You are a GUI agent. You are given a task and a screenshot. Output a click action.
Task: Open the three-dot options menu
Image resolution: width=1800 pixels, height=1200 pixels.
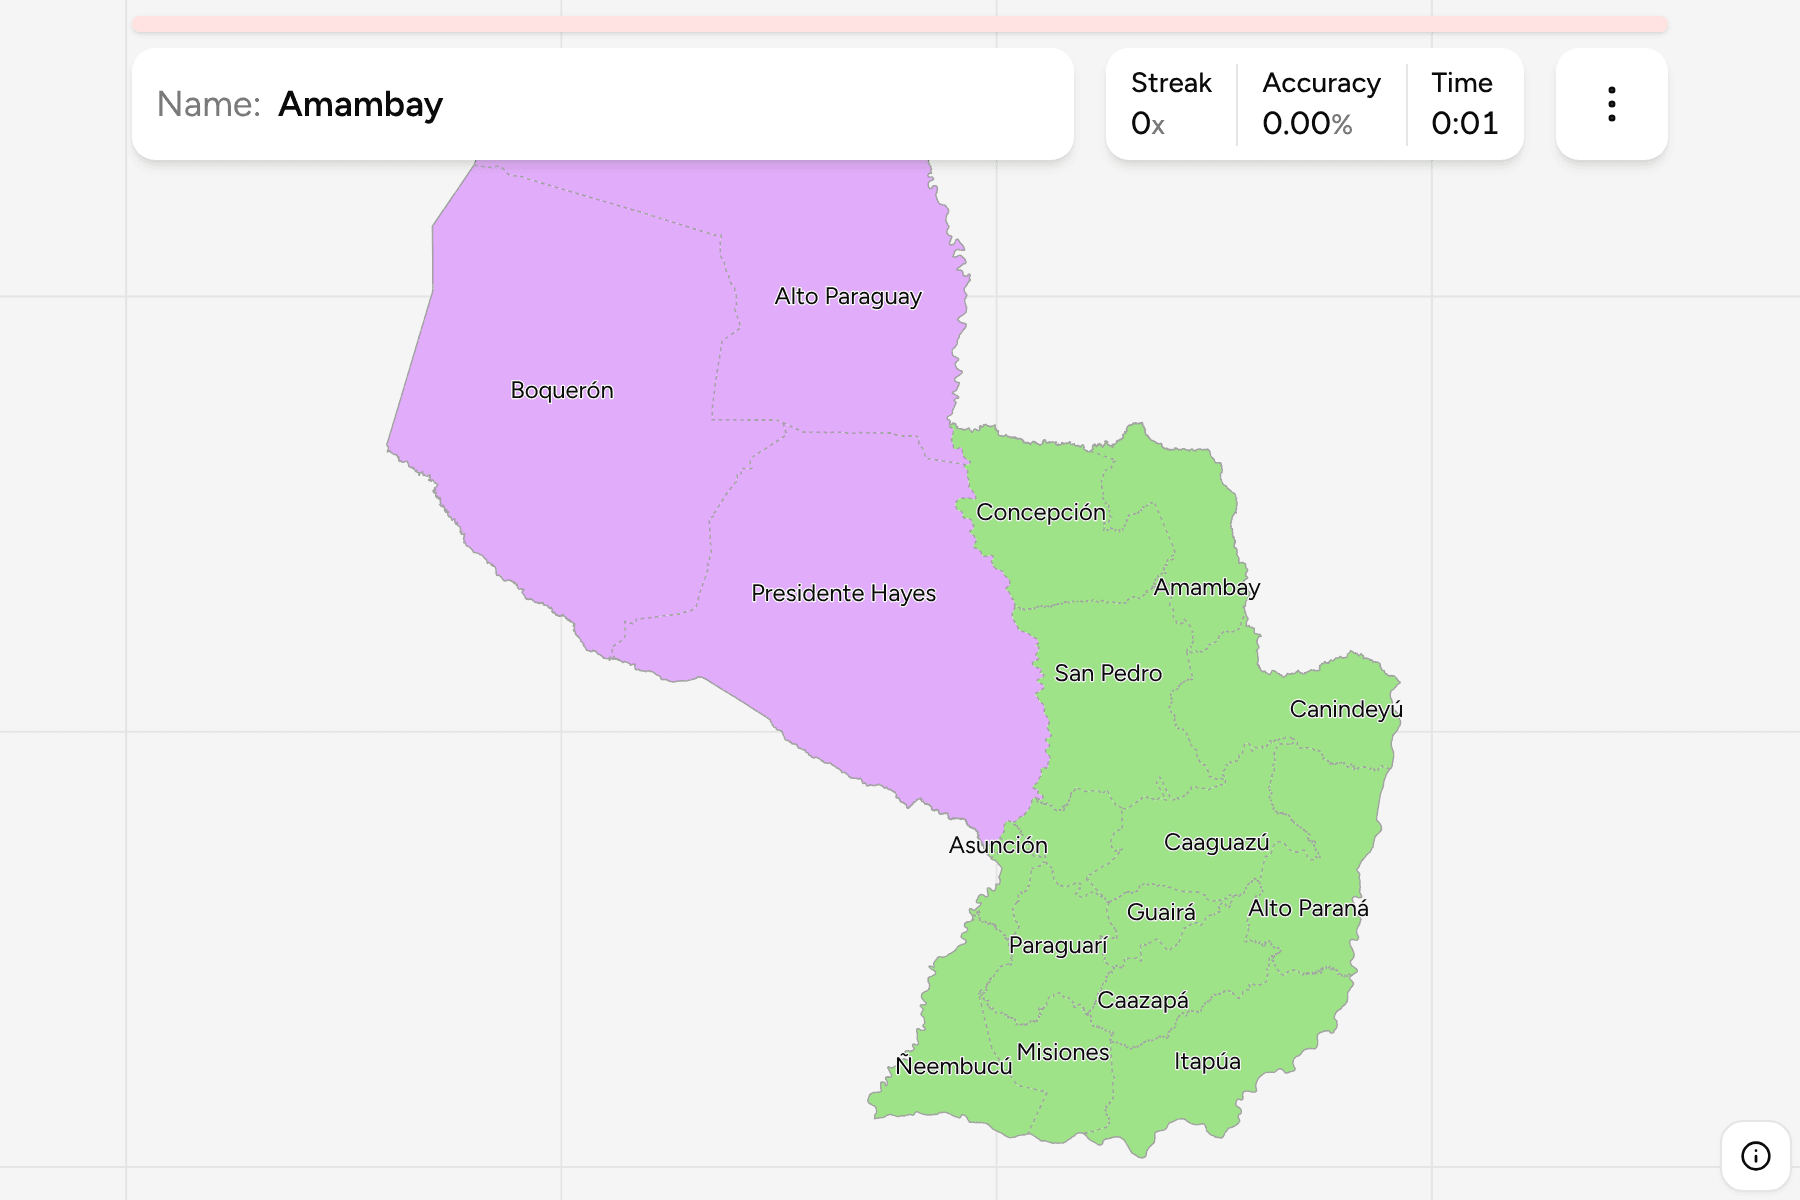click(1611, 104)
